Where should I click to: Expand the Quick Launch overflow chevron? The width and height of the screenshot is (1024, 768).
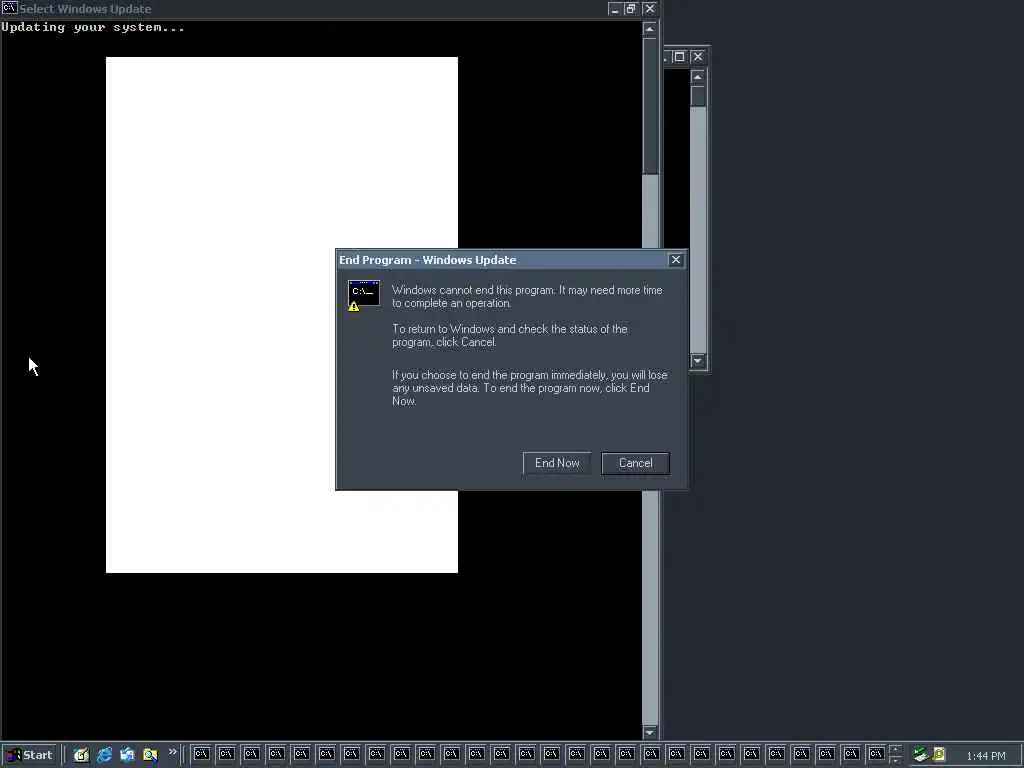point(172,752)
